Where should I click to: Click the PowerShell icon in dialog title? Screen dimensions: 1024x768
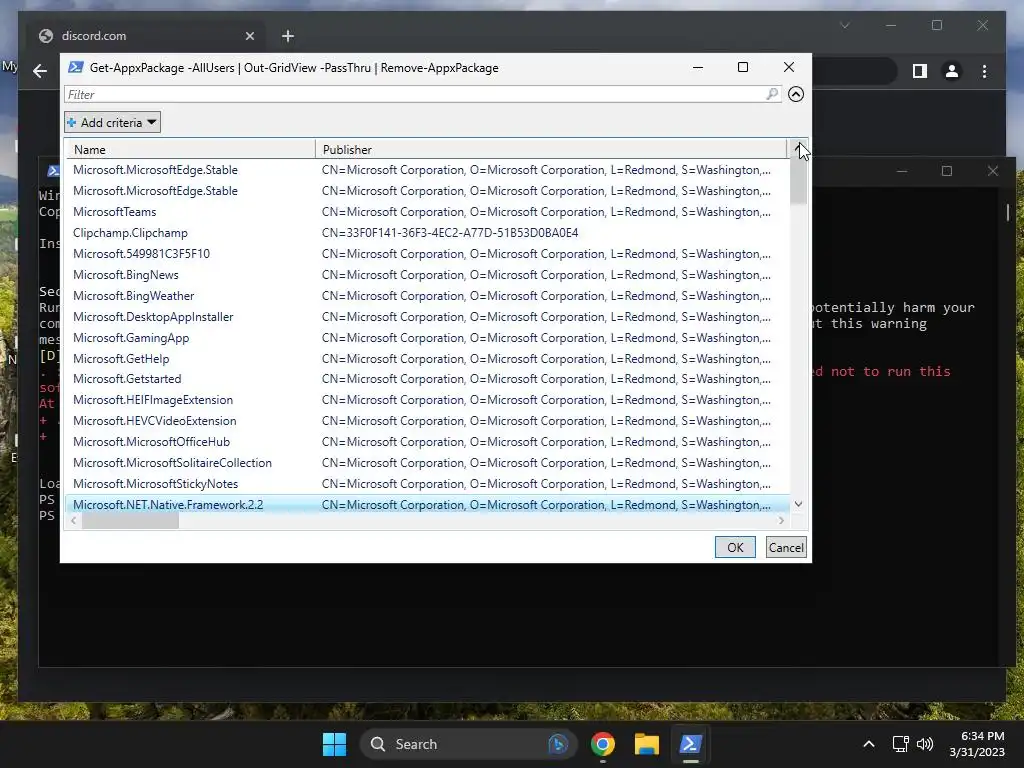pyautogui.click(x=76, y=67)
